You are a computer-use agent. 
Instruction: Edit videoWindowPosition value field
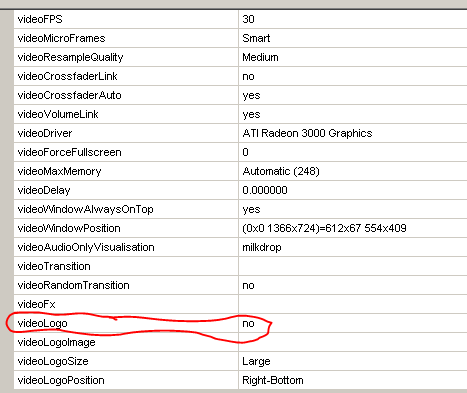click(353, 228)
